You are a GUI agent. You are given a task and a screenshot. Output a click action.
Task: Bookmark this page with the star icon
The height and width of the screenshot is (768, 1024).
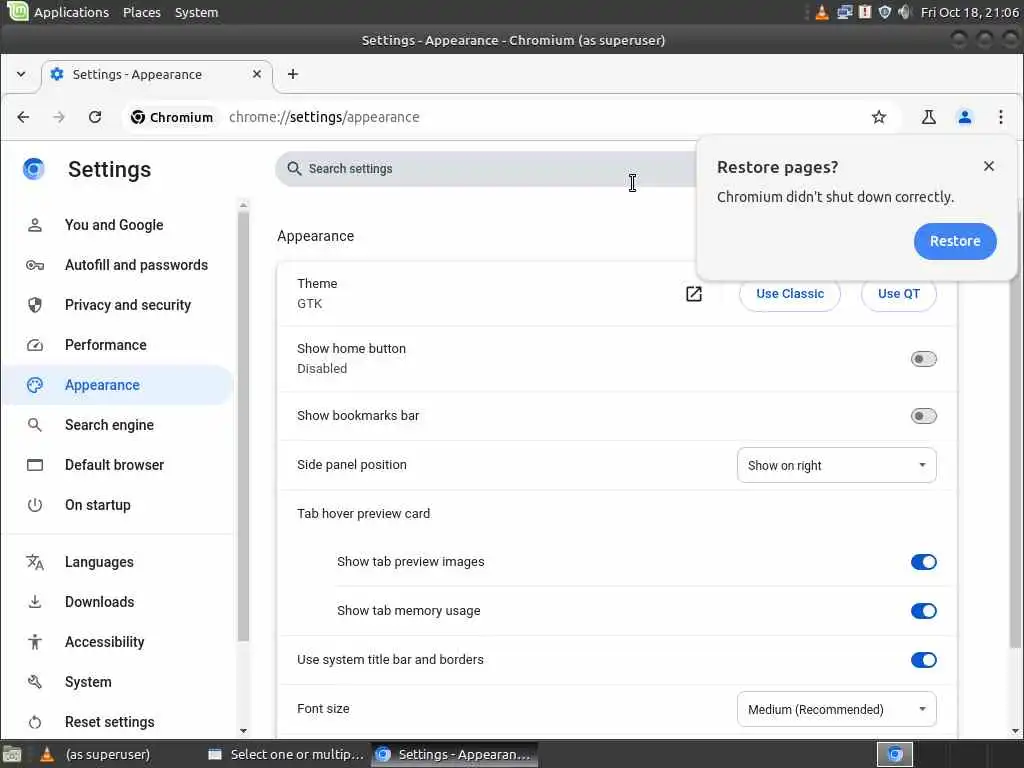point(878,117)
